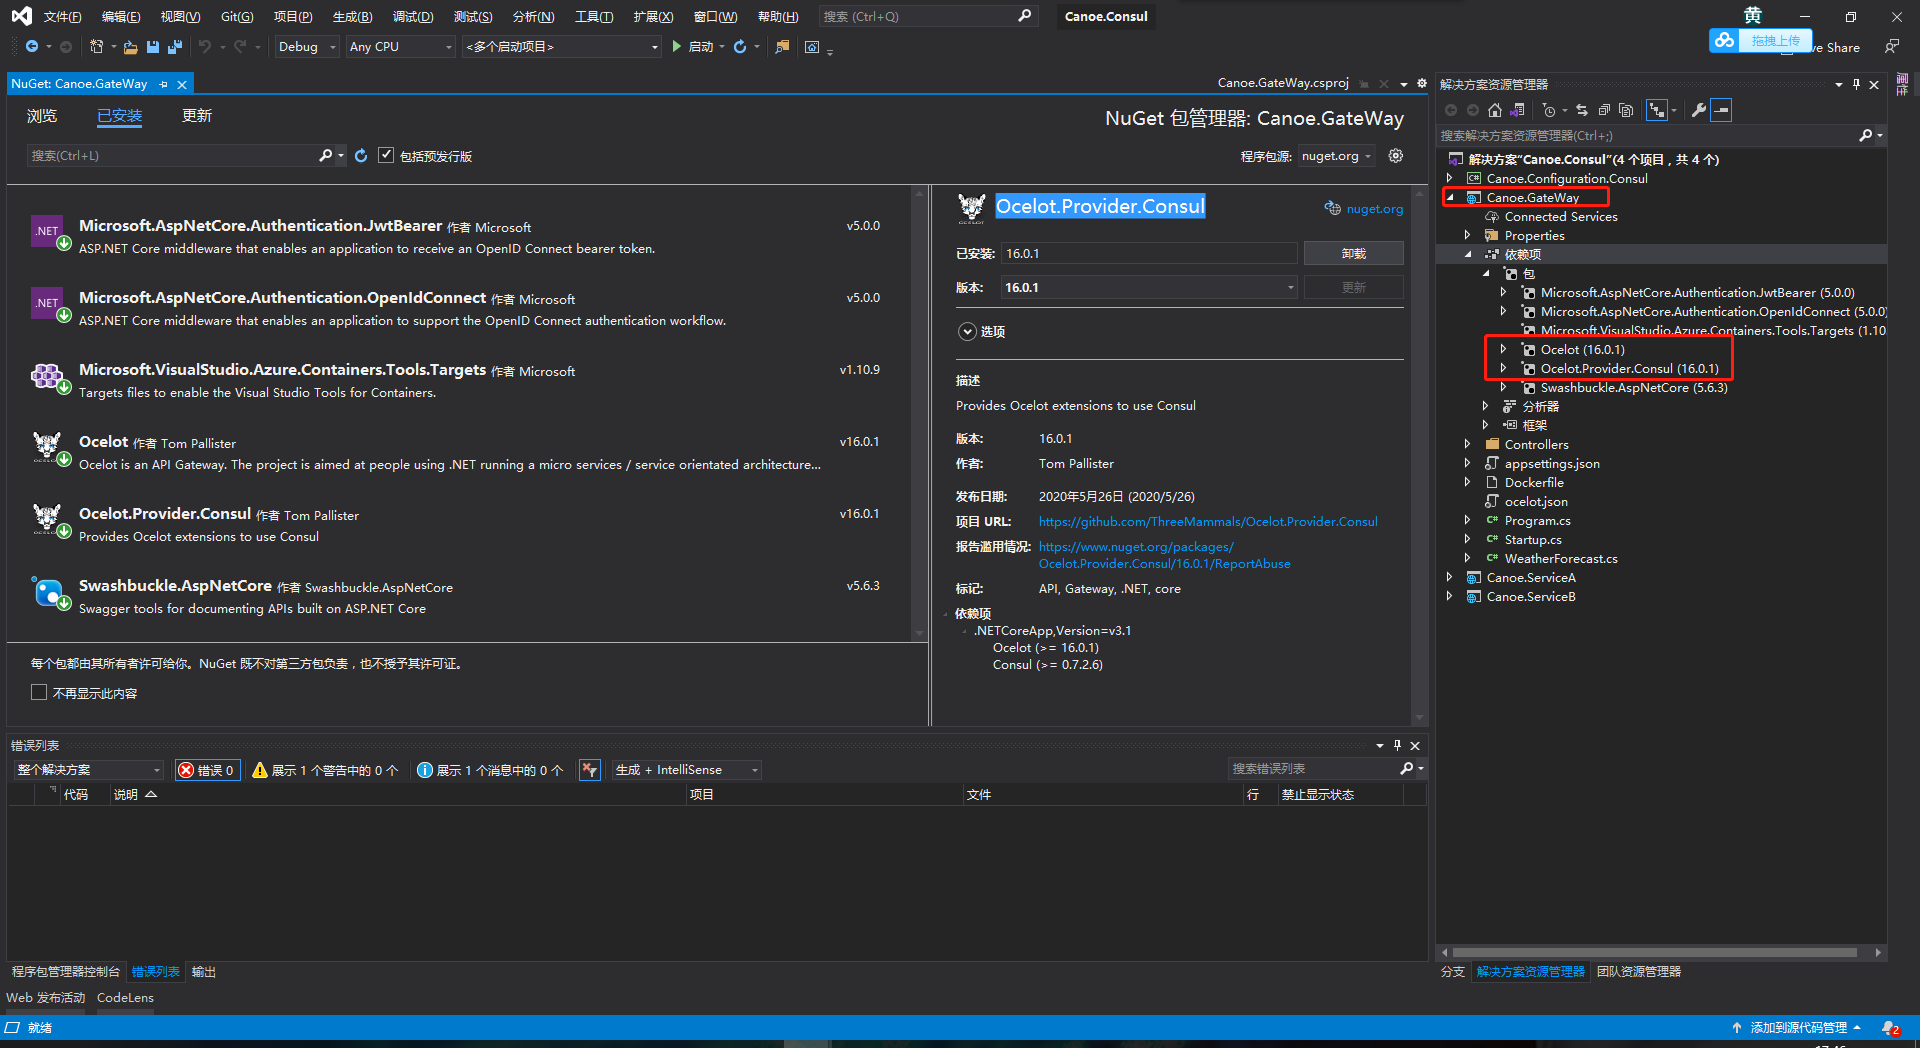Toggle the warnings filter button
This screenshot has height=1048, width=1920.
pyautogui.click(x=325, y=770)
